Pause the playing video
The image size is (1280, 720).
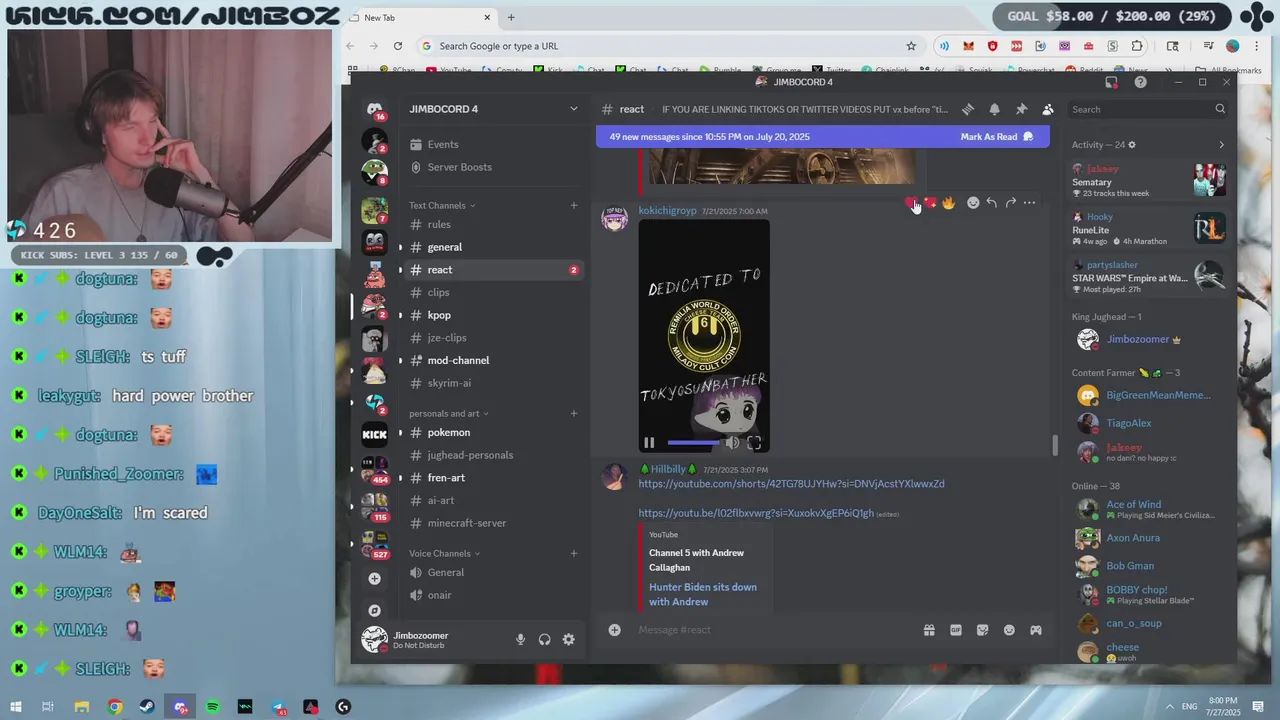649,442
